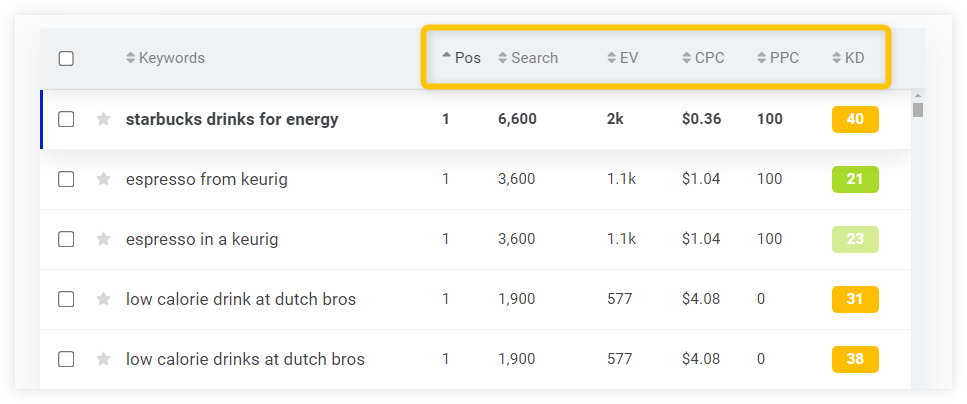Click the orange KD 40 badge

pos(855,119)
